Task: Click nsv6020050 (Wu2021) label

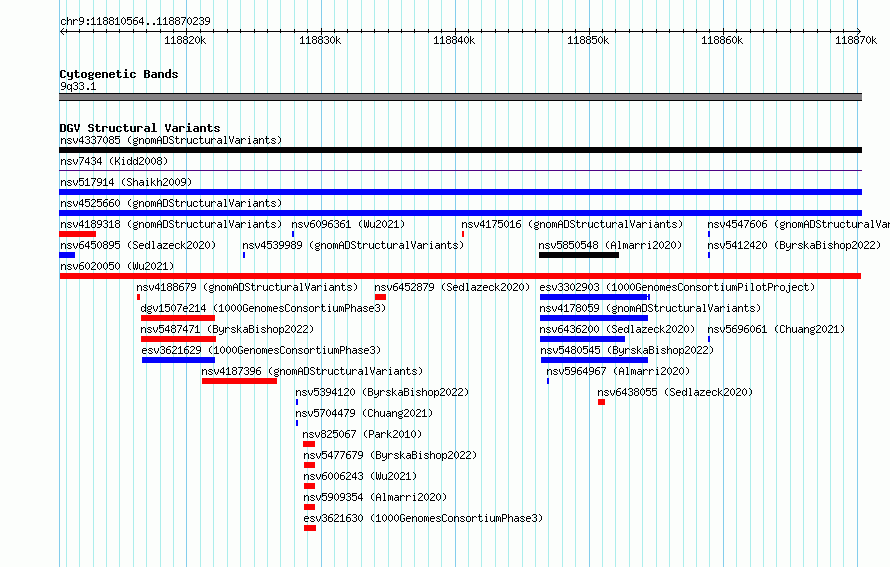Action: click(x=117, y=266)
